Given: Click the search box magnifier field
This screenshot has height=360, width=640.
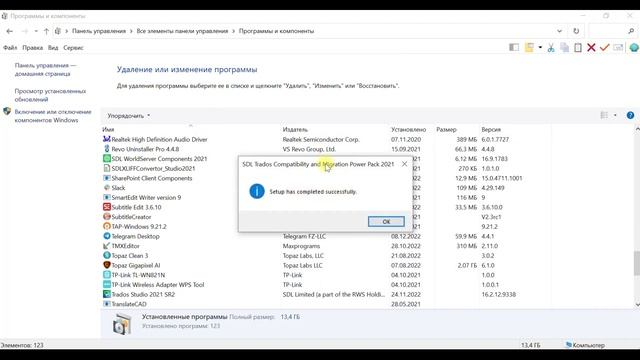Looking at the screenshot, I should point(613,31).
